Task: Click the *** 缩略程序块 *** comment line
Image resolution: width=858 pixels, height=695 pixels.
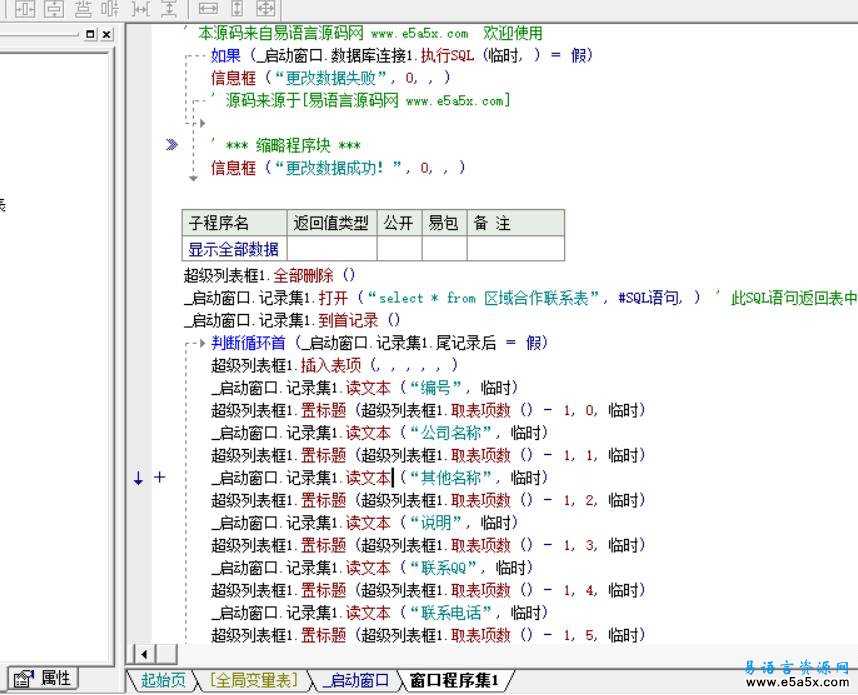Action: point(286,145)
